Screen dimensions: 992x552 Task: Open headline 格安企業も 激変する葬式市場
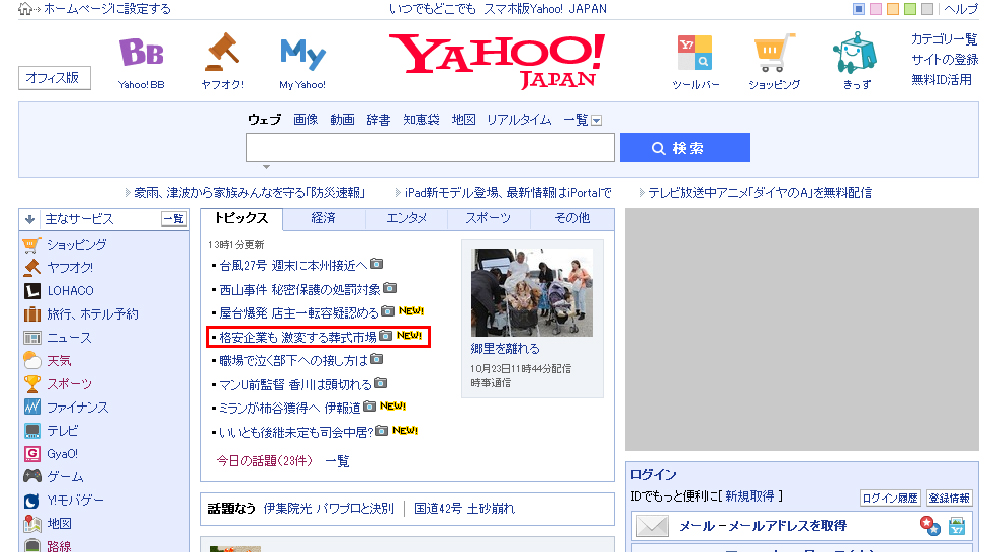coord(298,337)
